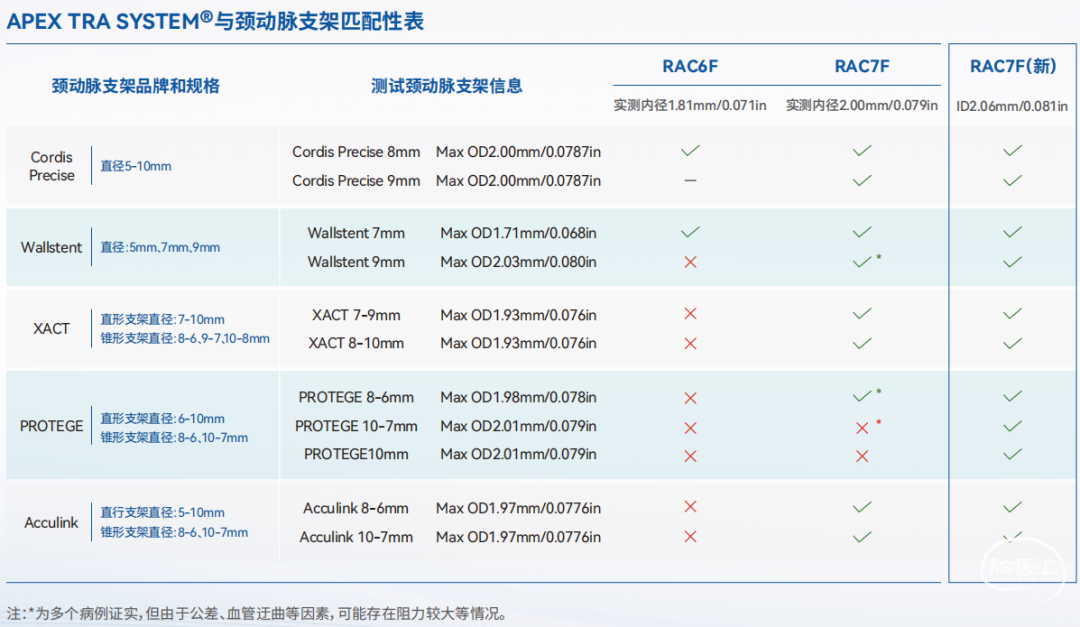
Task: Click the RAC6F red X for Wallstent 9mm
Action: coord(690,262)
